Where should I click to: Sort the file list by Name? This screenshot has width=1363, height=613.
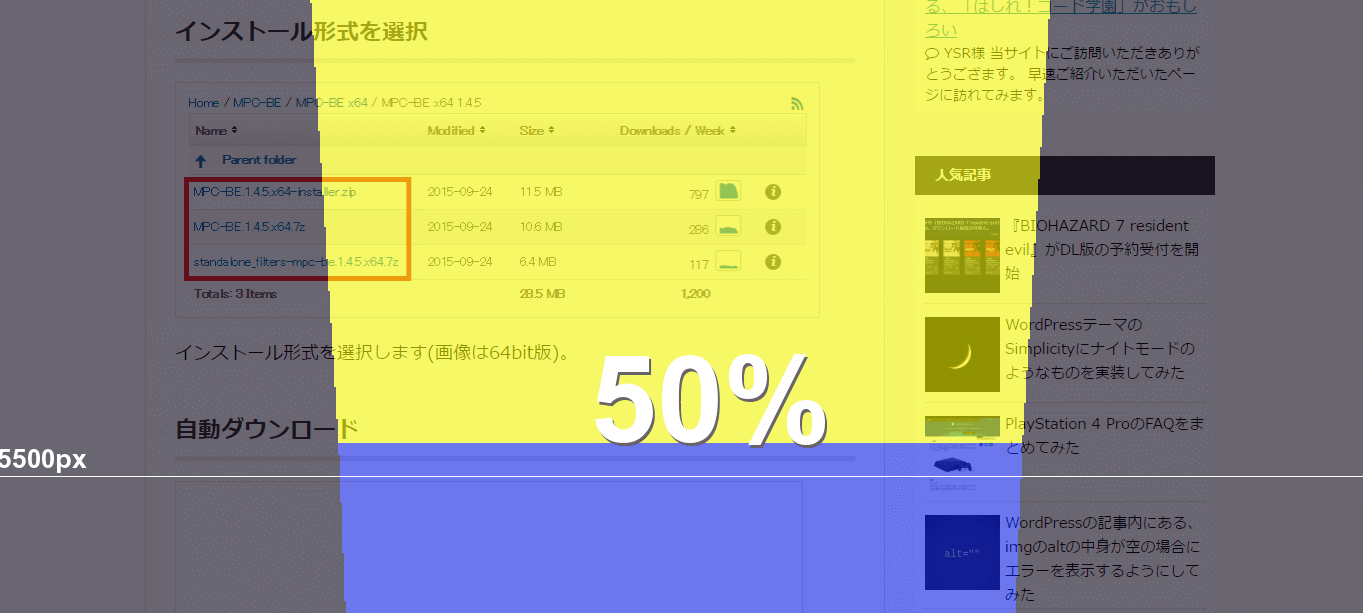(x=216, y=131)
